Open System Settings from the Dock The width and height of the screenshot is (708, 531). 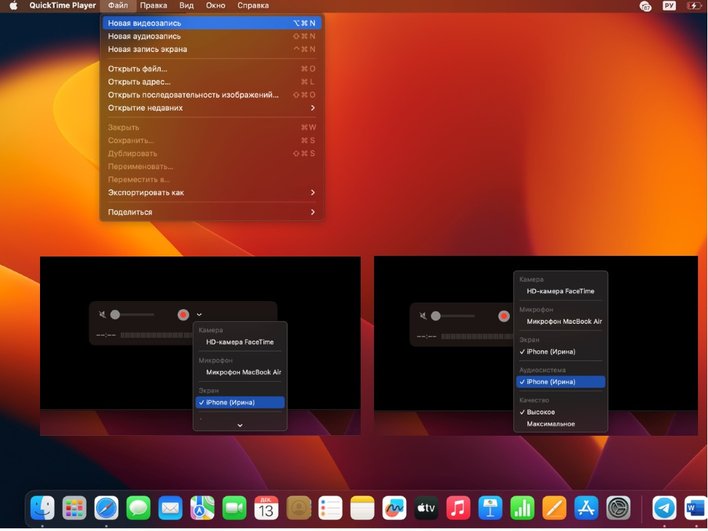coord(618,508)
